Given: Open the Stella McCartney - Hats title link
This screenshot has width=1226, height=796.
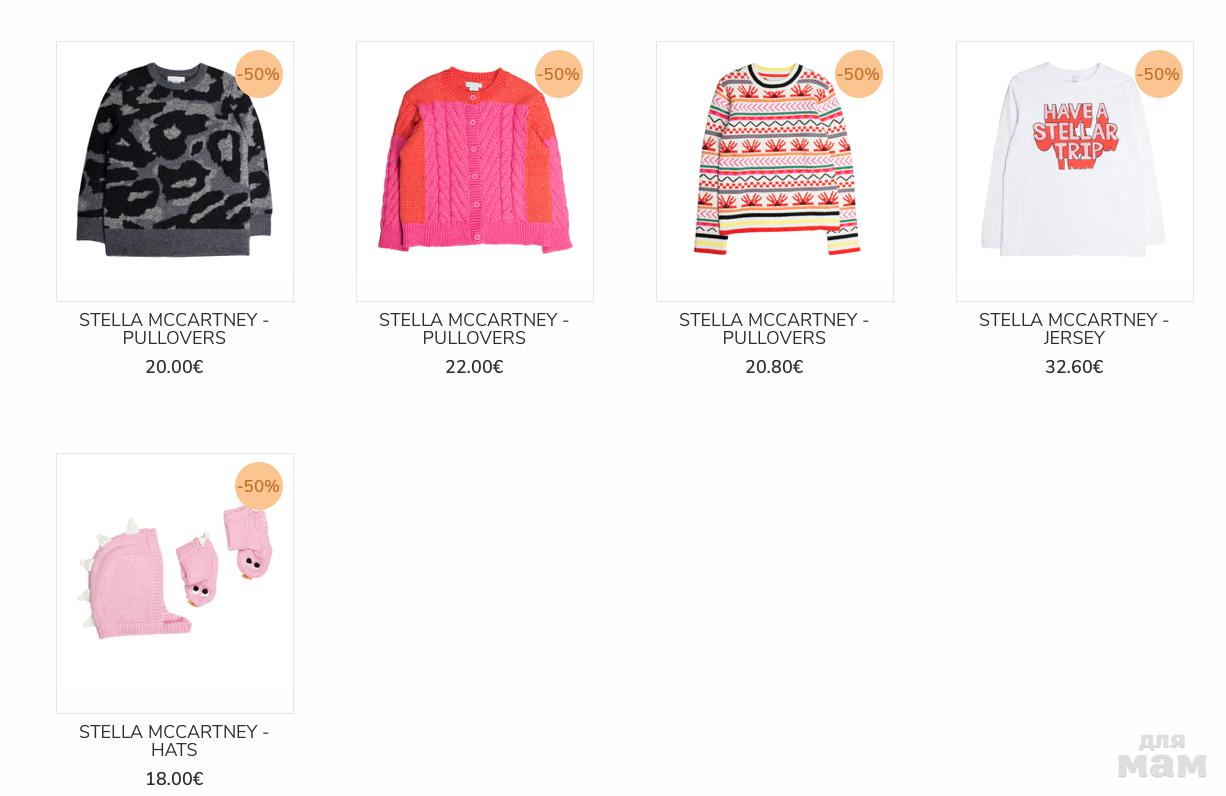Looking at the screenshot, I should 174,741.
